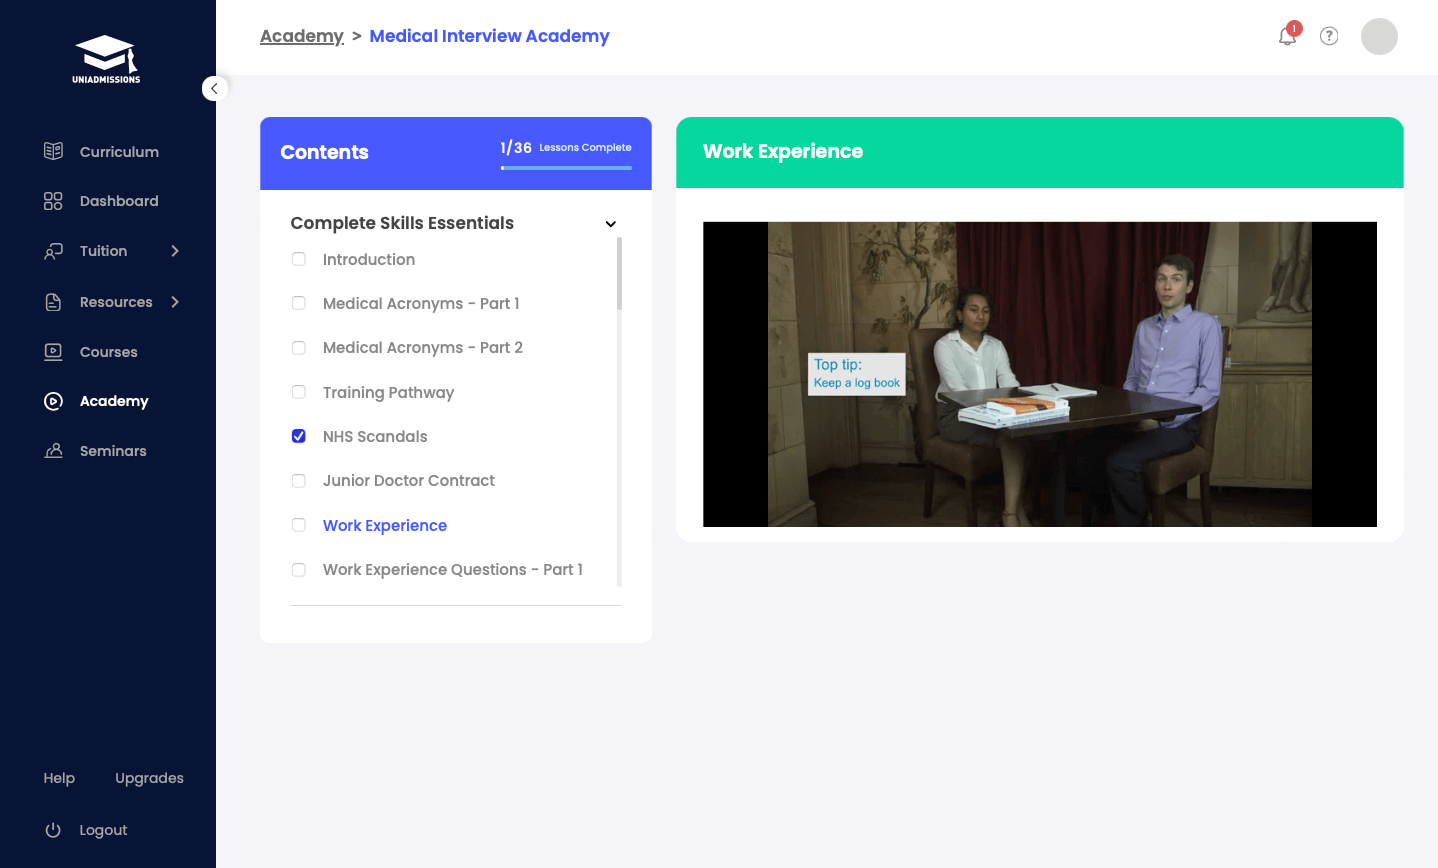Click the user profile avatar
The height and width of the screenshot is (868, 1438).
click(x=1379, y=36)
